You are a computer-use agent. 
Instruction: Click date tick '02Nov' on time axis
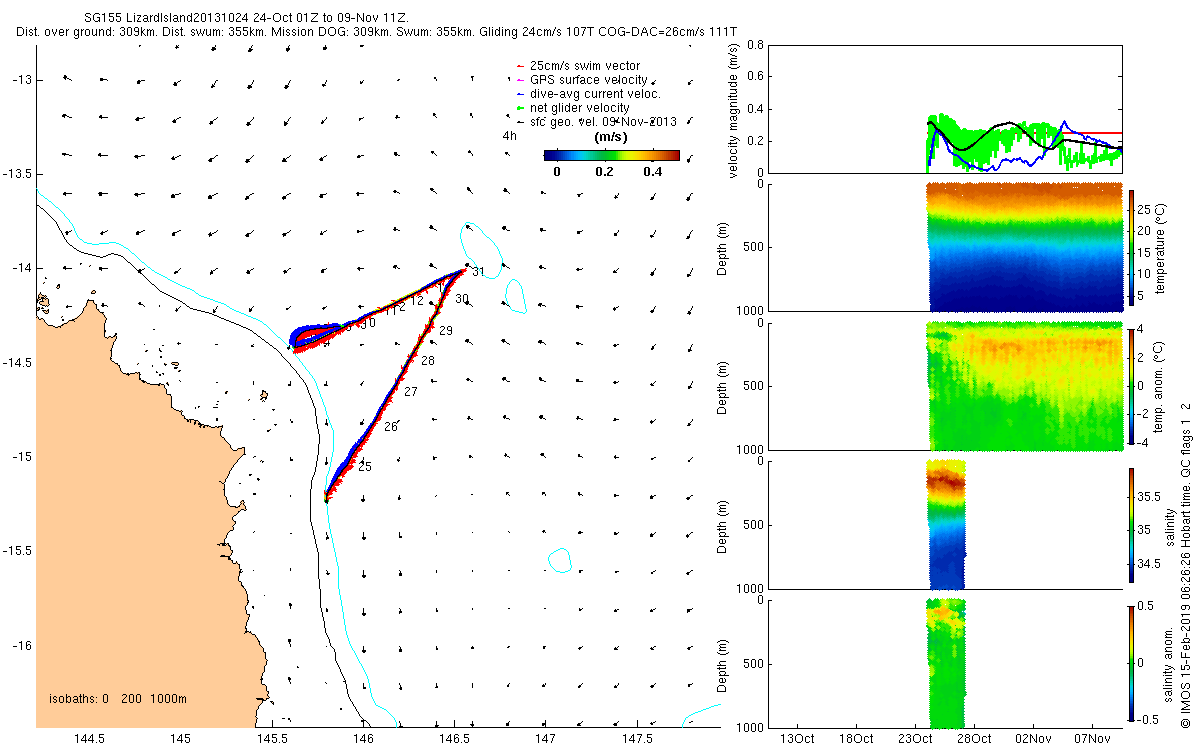[x=1033, y=739]
